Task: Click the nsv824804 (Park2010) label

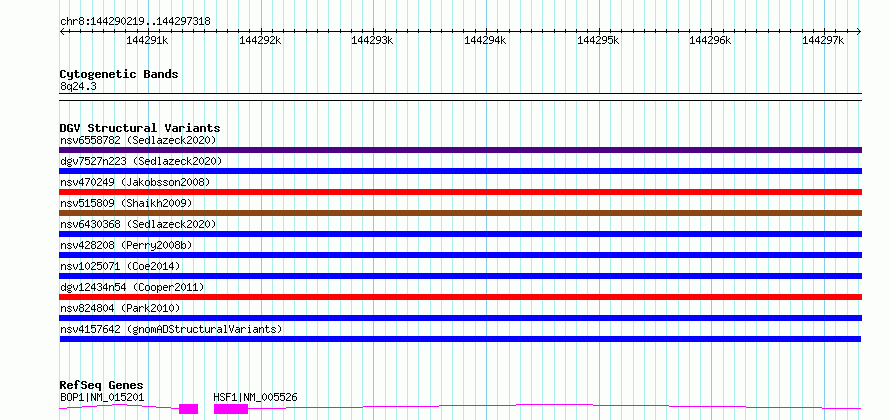Action: pyautogui.click(x=120, y=308)
